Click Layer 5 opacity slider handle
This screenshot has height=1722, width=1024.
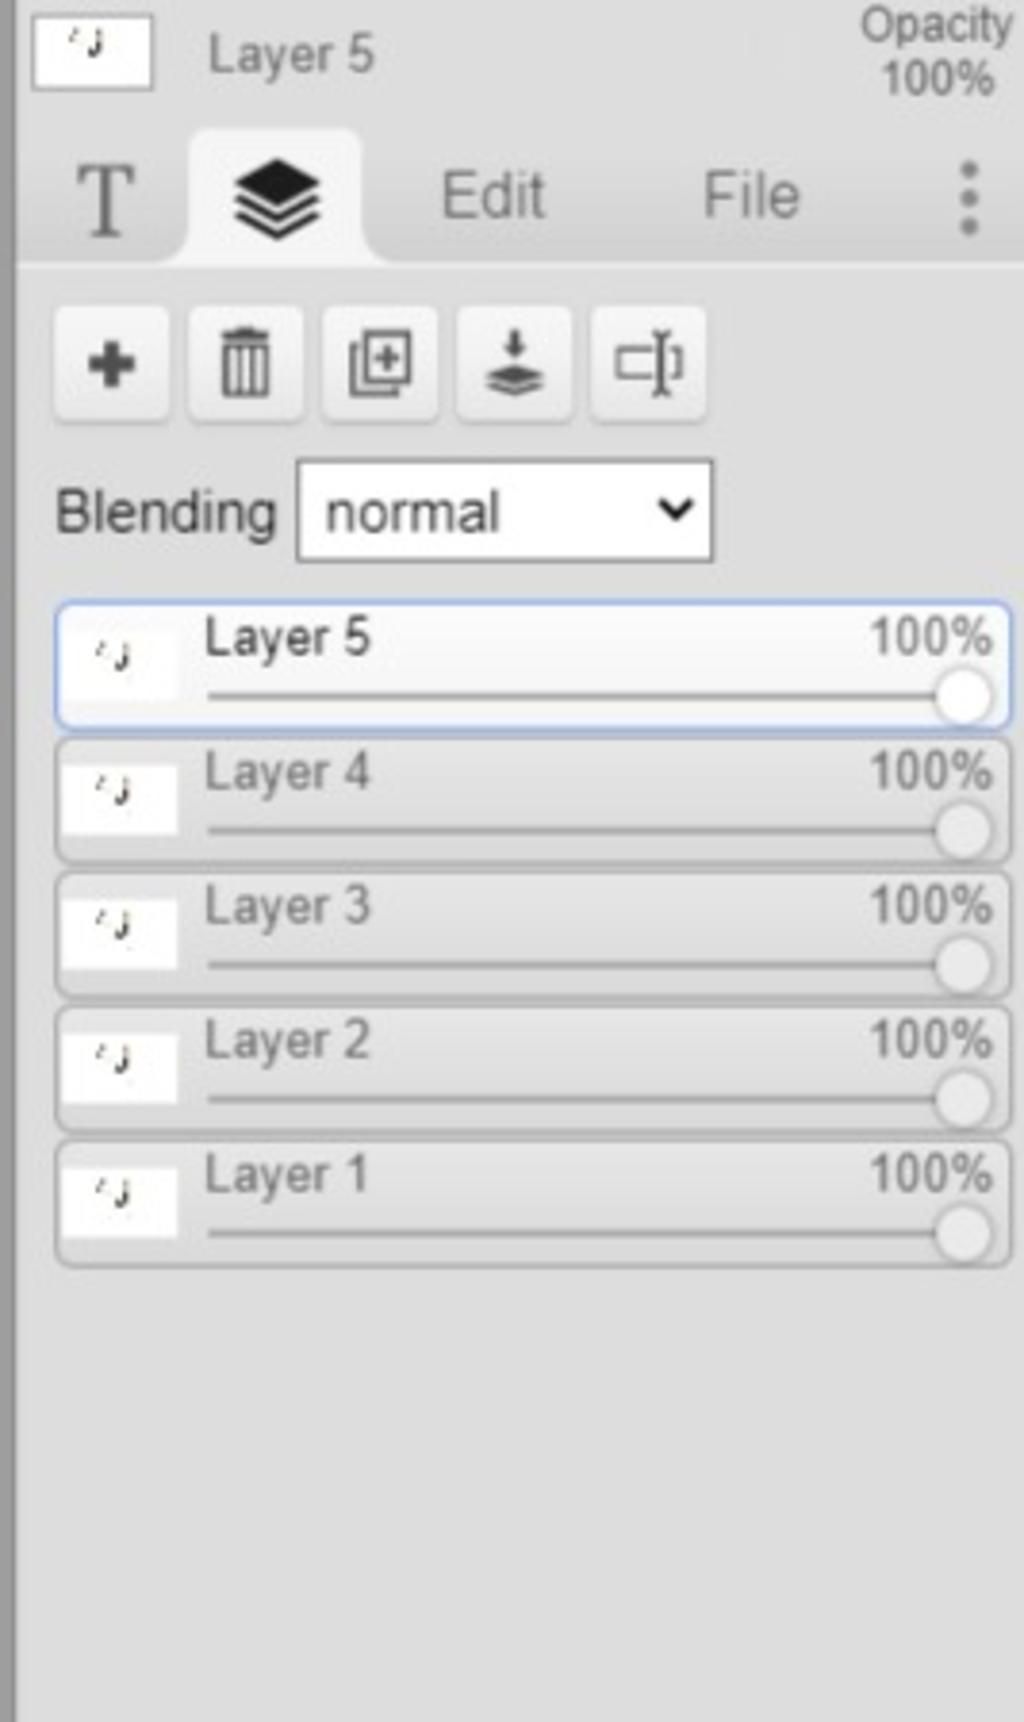(963, 696)
